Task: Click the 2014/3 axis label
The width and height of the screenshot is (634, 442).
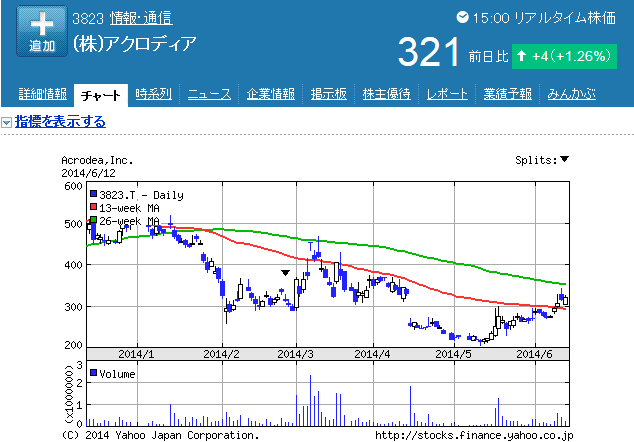Action: pyautogui.click(x=295, y=354)
